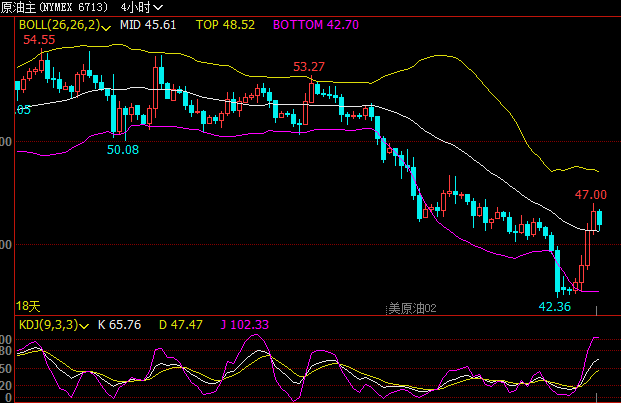
Task: Click the 美原油02 contract marker
Action: [x=412, y=308]
